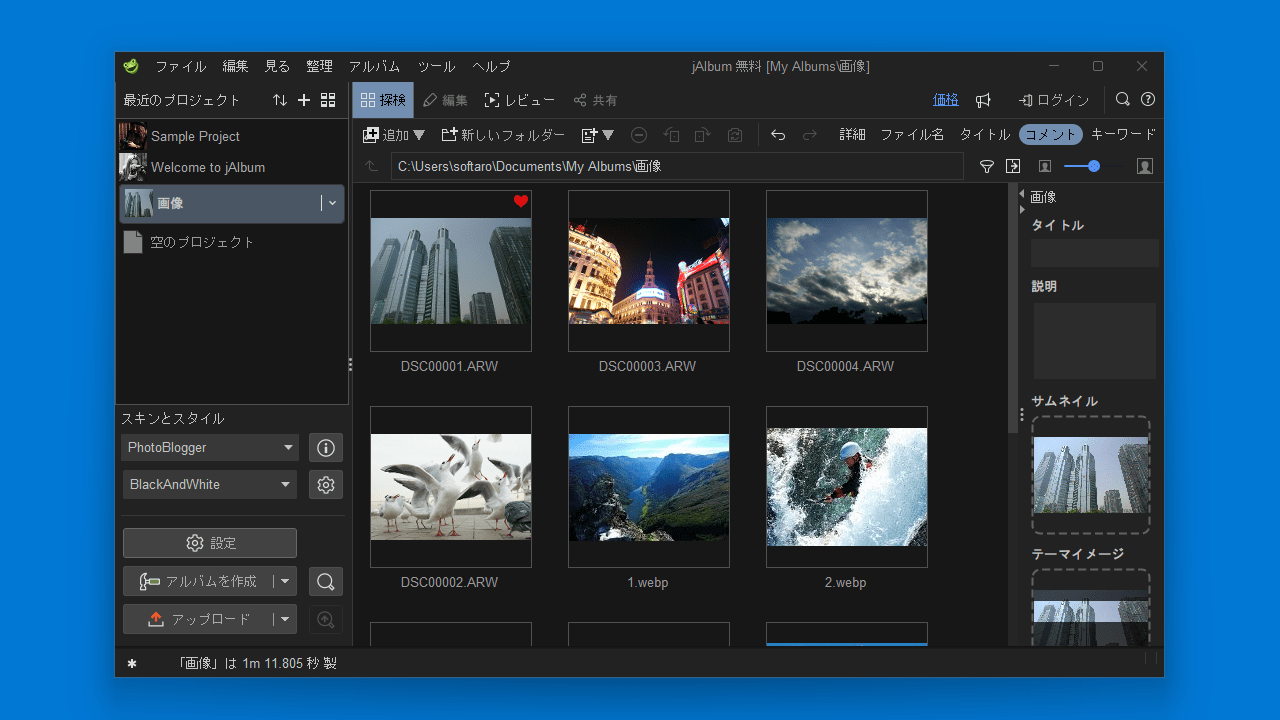Click the redo arrow icon
1280x720 pixels.
[x=810, y=135]
